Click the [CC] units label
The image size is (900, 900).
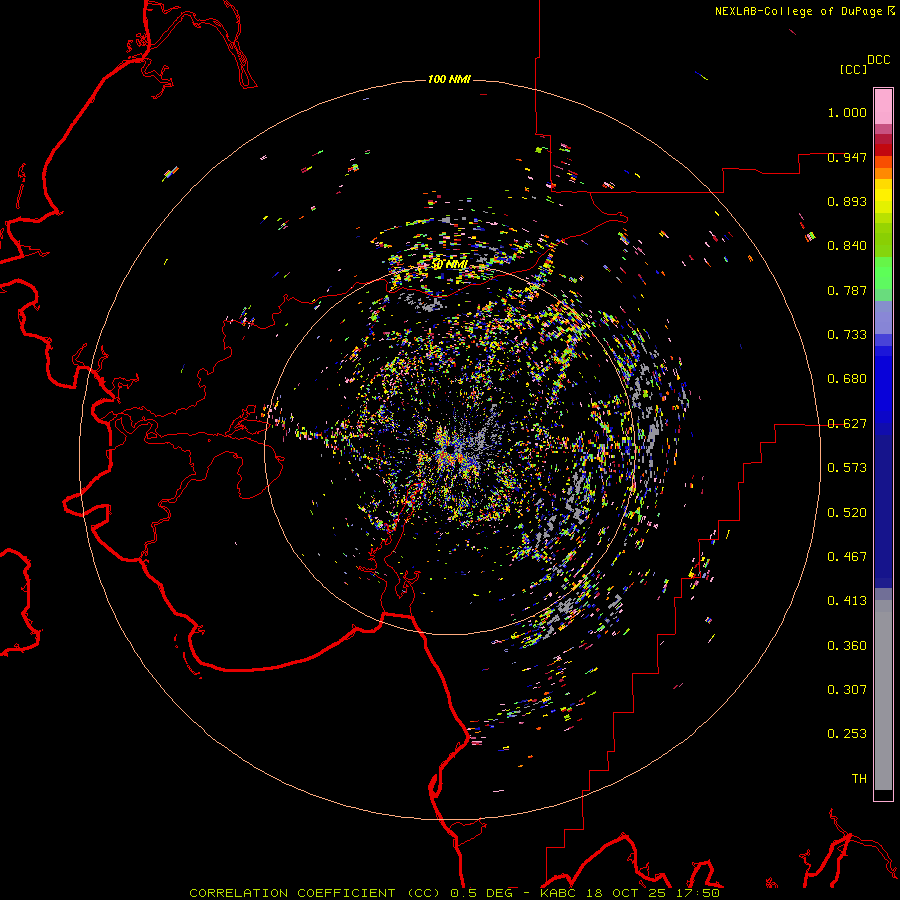[853, 69]
